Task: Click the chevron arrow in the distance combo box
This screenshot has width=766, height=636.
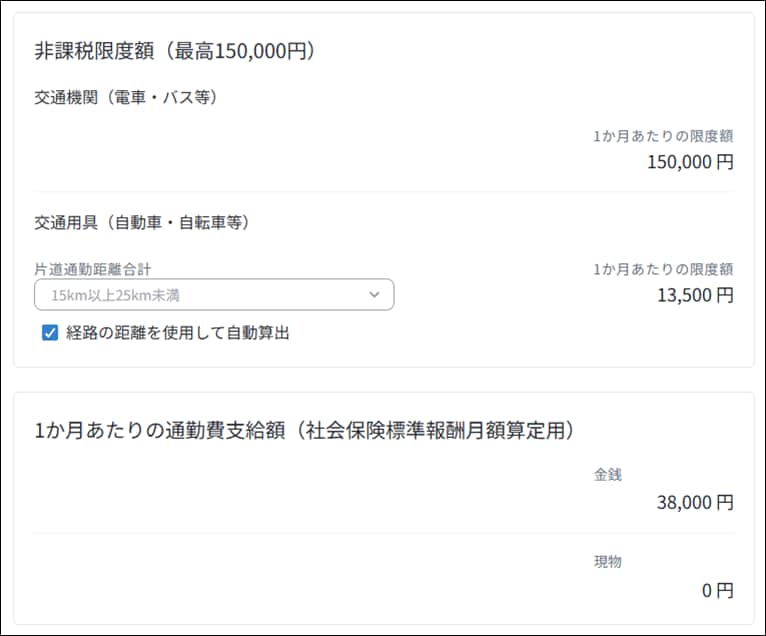Action: (x=374, y=294)
